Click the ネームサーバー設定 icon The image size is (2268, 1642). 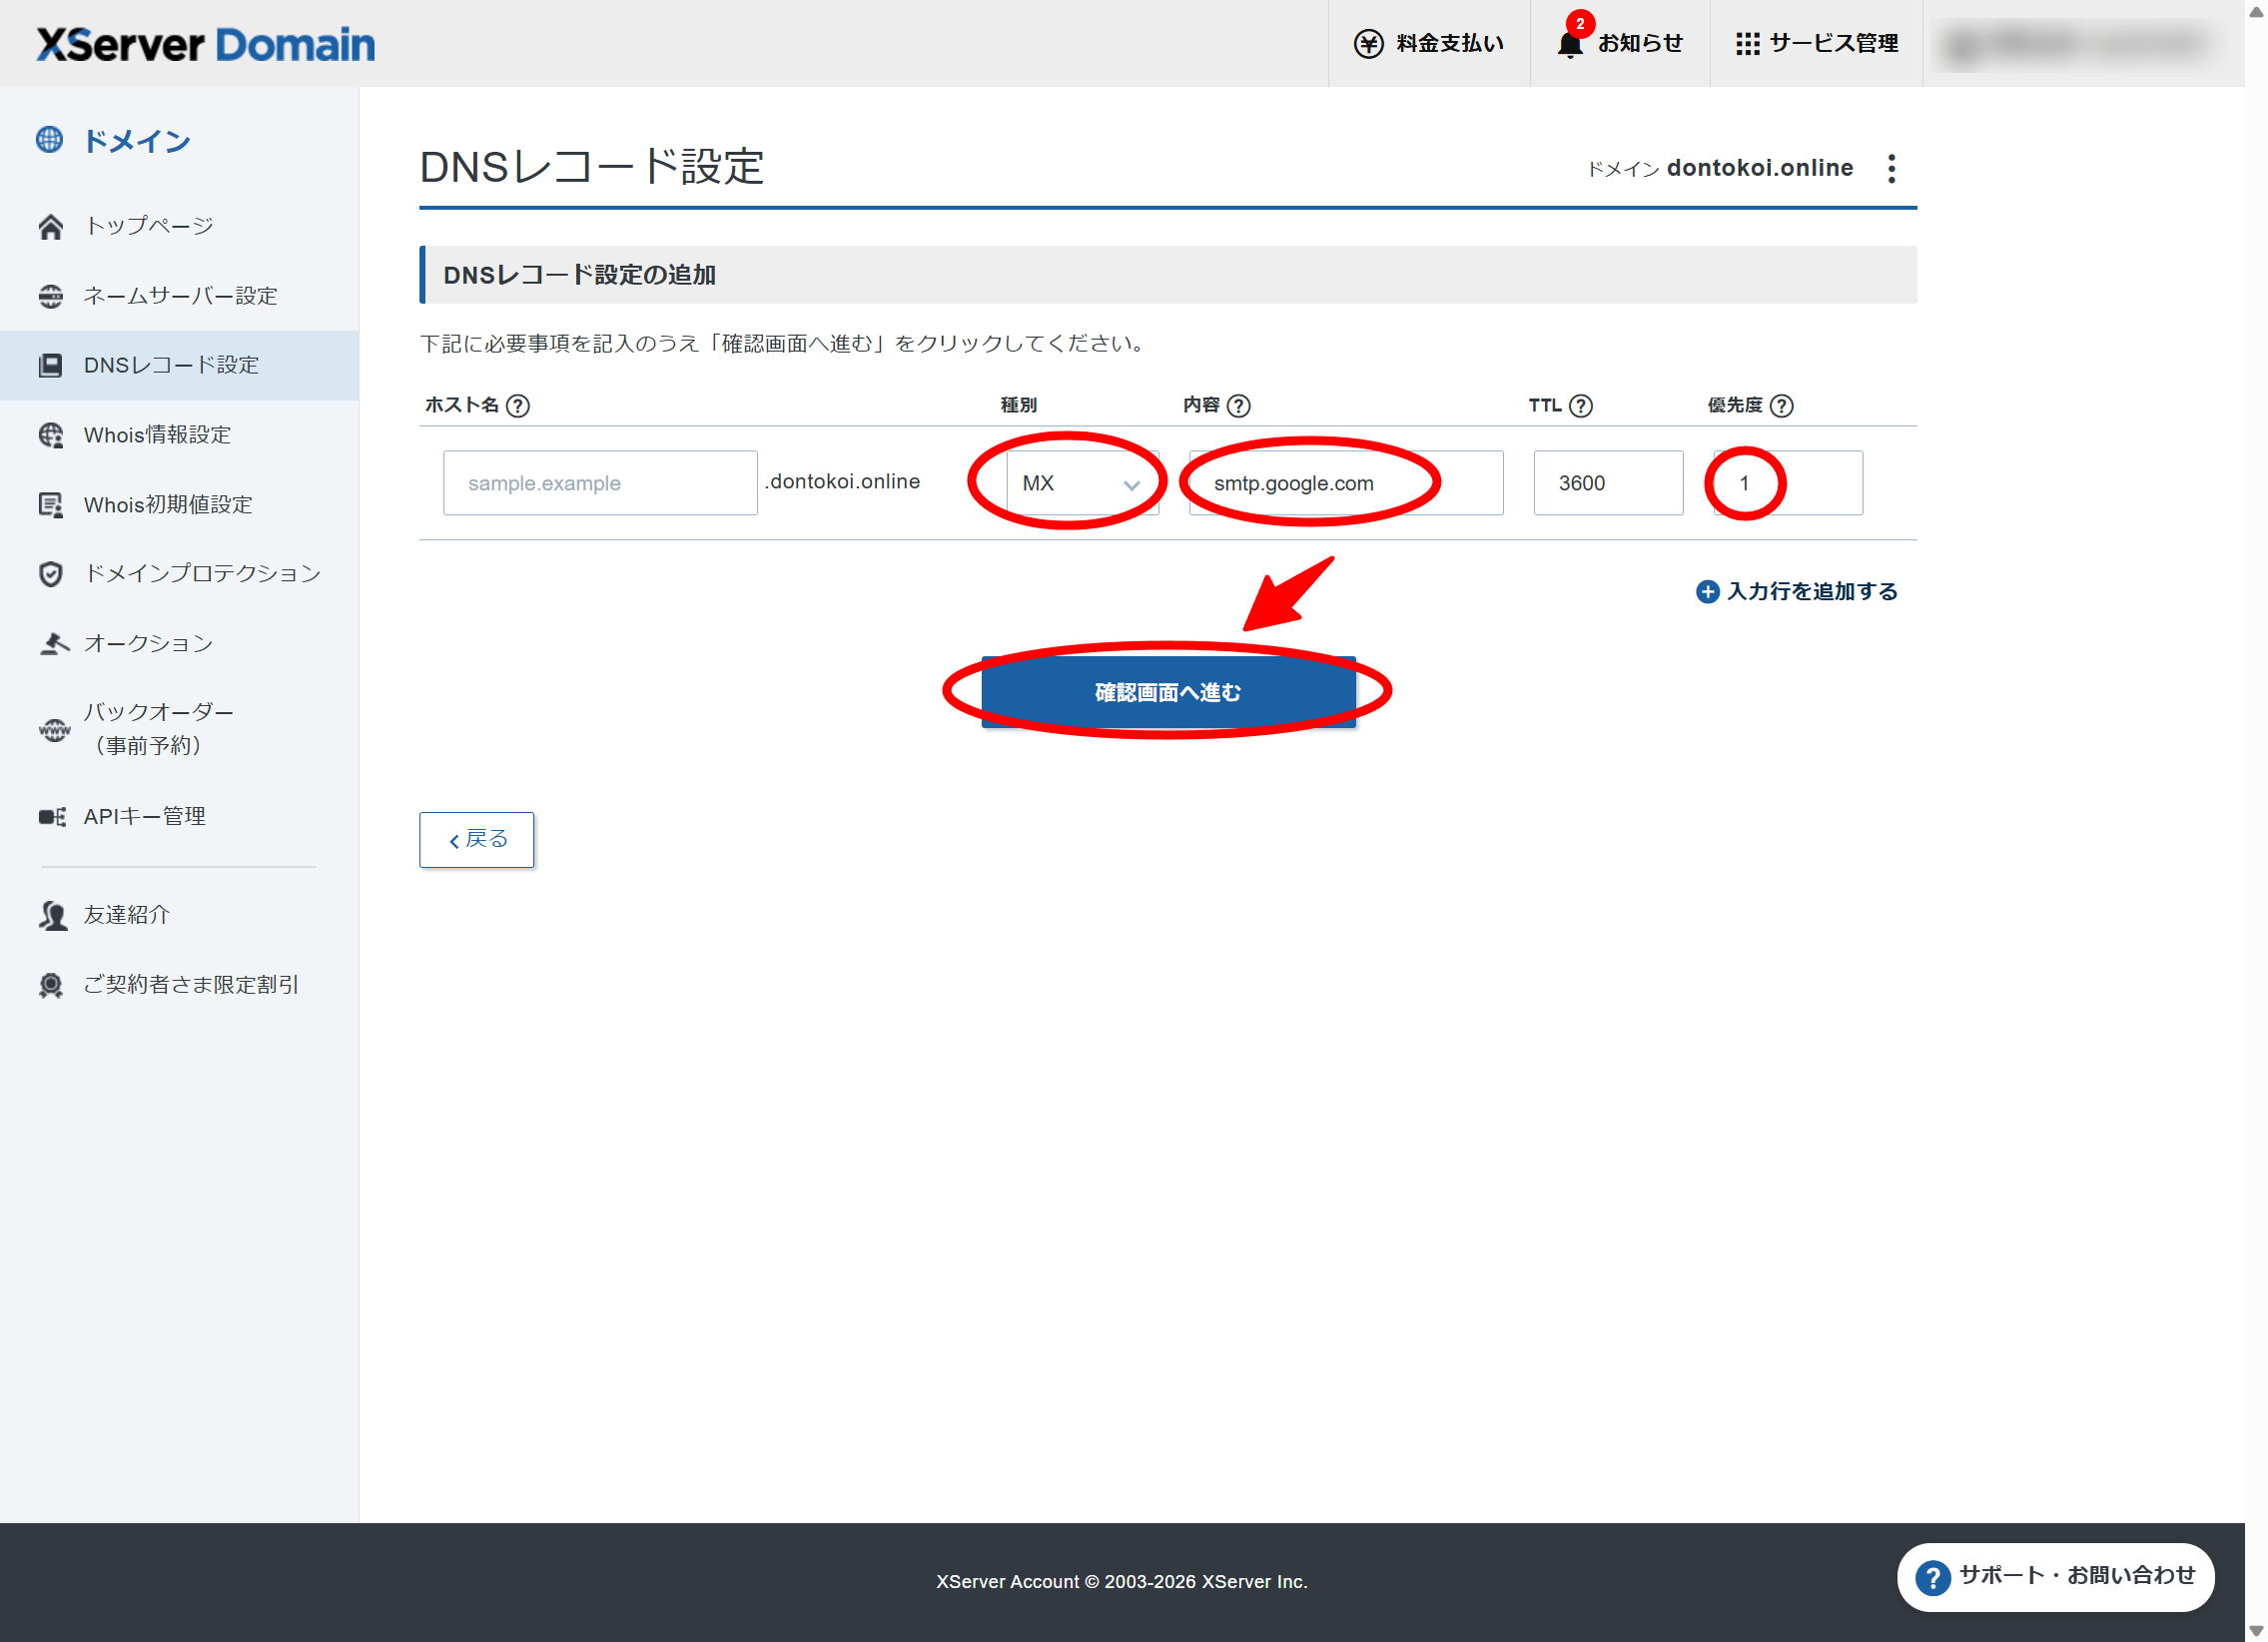[50, 296]
